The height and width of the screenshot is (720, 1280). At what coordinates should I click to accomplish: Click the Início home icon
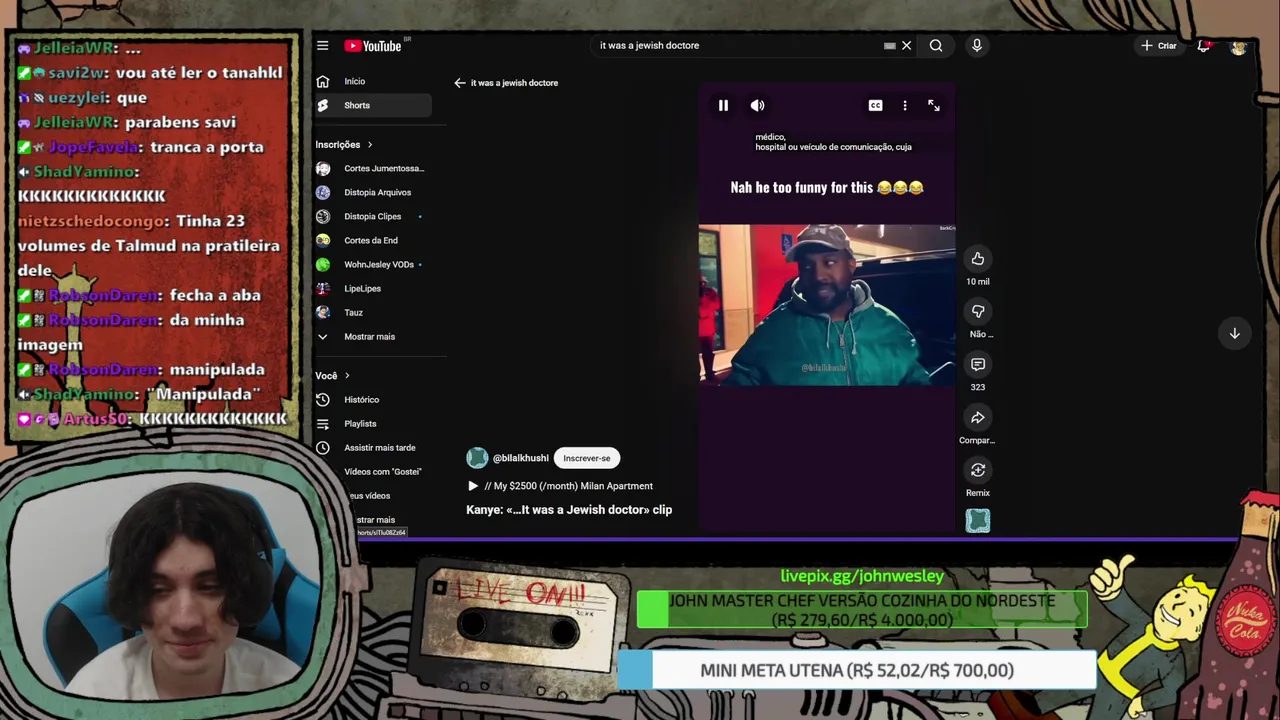point(323,81)
